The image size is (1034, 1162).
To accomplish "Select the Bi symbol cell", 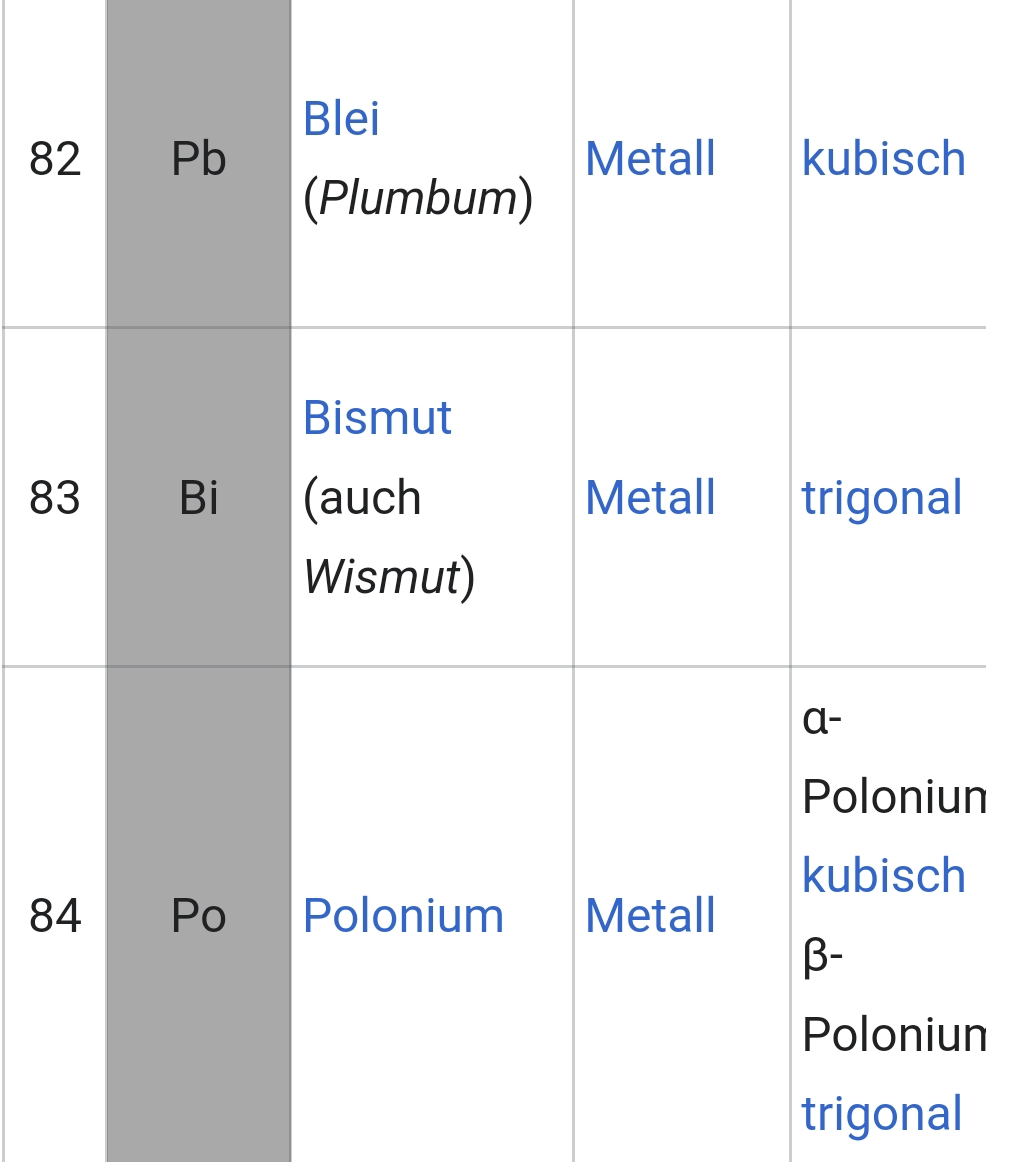I will click(199, 497).
